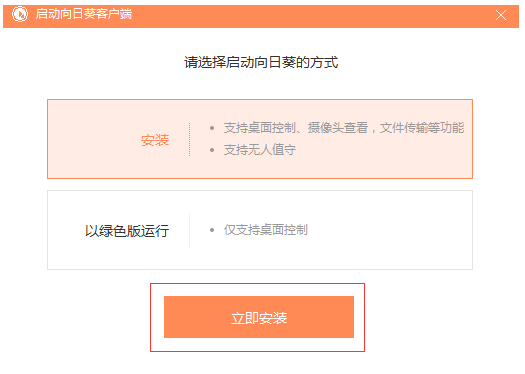Viewport: 525px width, 374px height.
Task: Click the bullet before 仅支持桌面控制
Action: pyautogui.click(x=212, y=230)
